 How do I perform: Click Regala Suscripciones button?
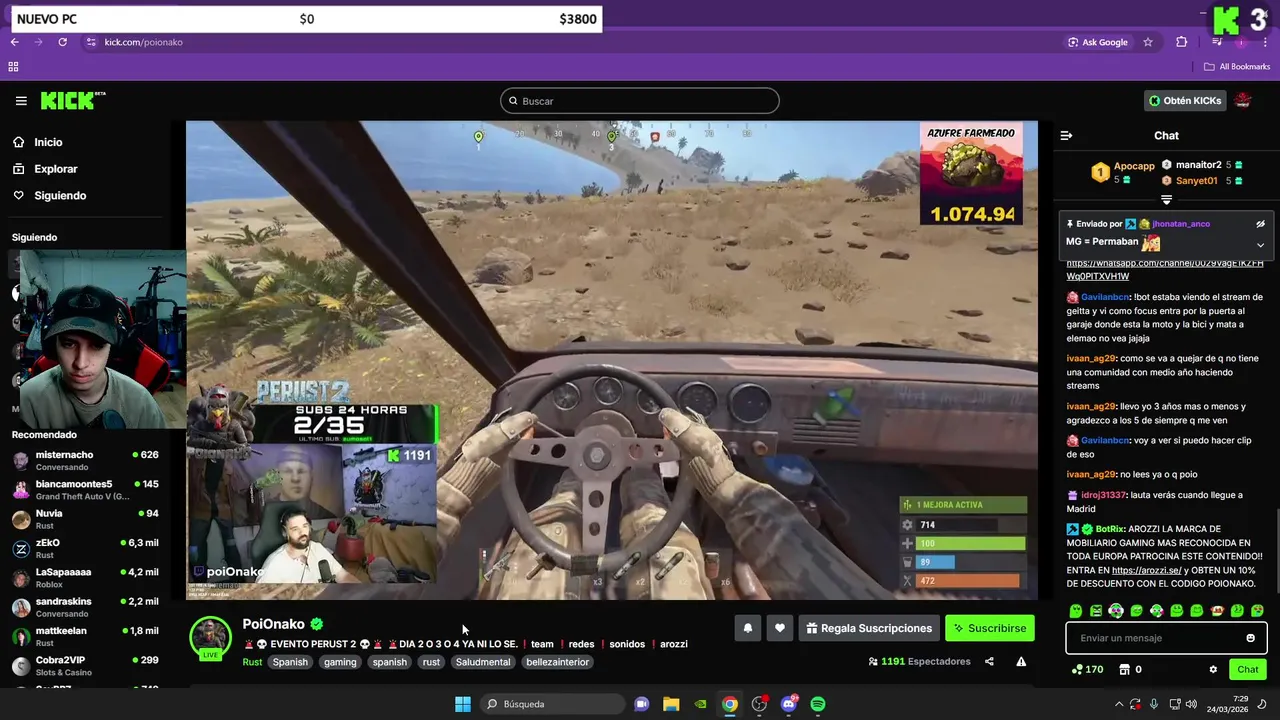pos(869,628)
